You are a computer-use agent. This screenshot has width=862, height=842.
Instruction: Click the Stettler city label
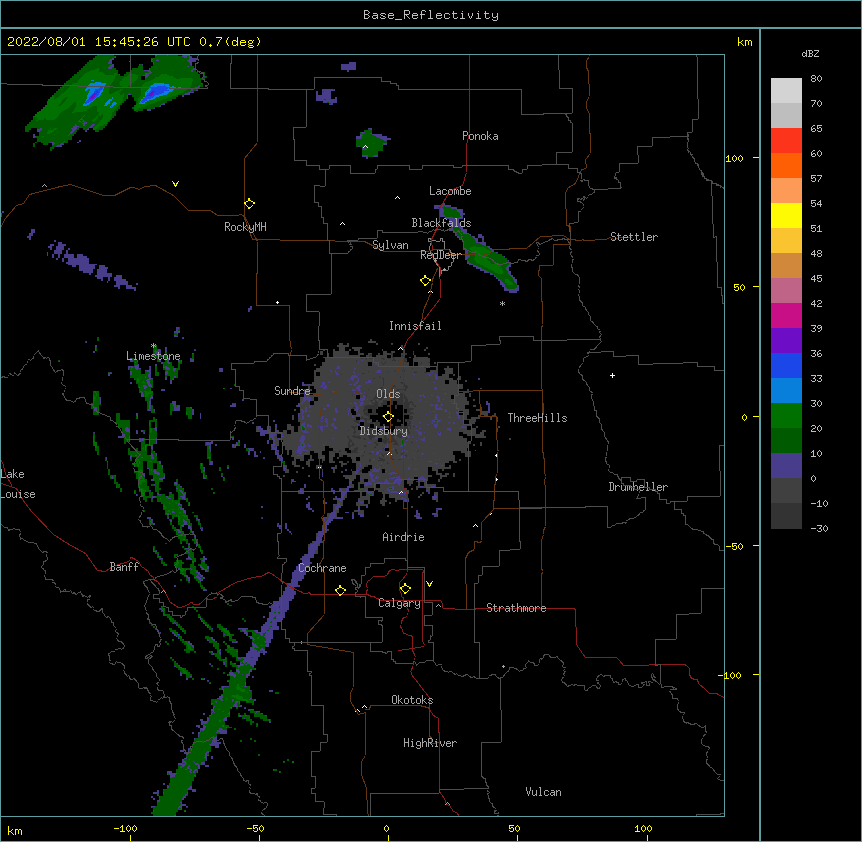click(x=634, y=237)
